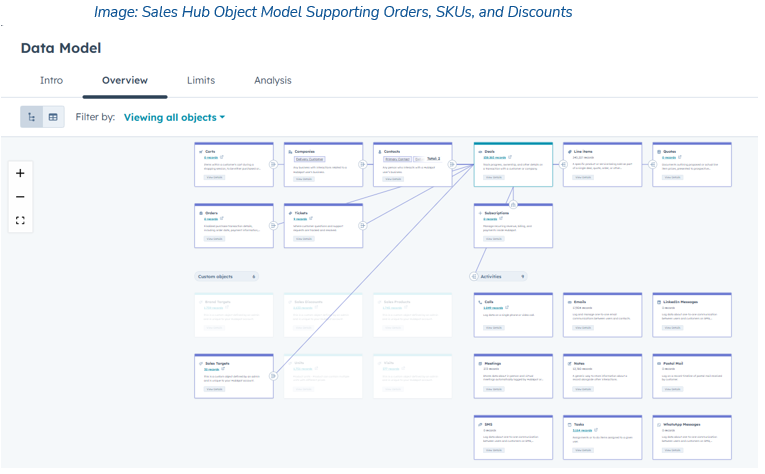Image resolution: width=765 pixels, height=474 pixels.
Task: Click the connector icon above the Subscriptions card
Action: pyautogui.click(x=512, y=204)
